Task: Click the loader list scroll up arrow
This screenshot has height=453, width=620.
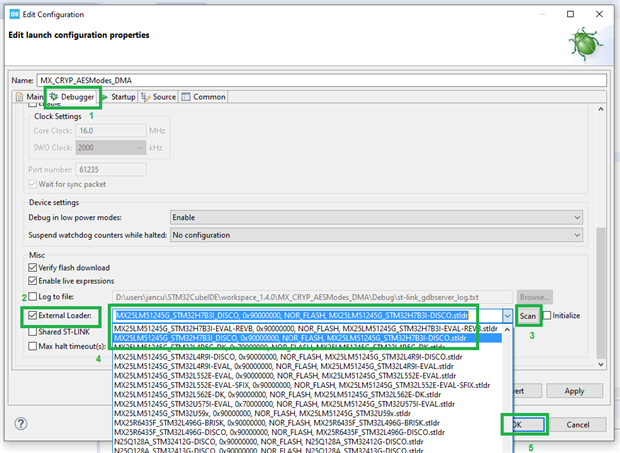Action: coord(507,329)
